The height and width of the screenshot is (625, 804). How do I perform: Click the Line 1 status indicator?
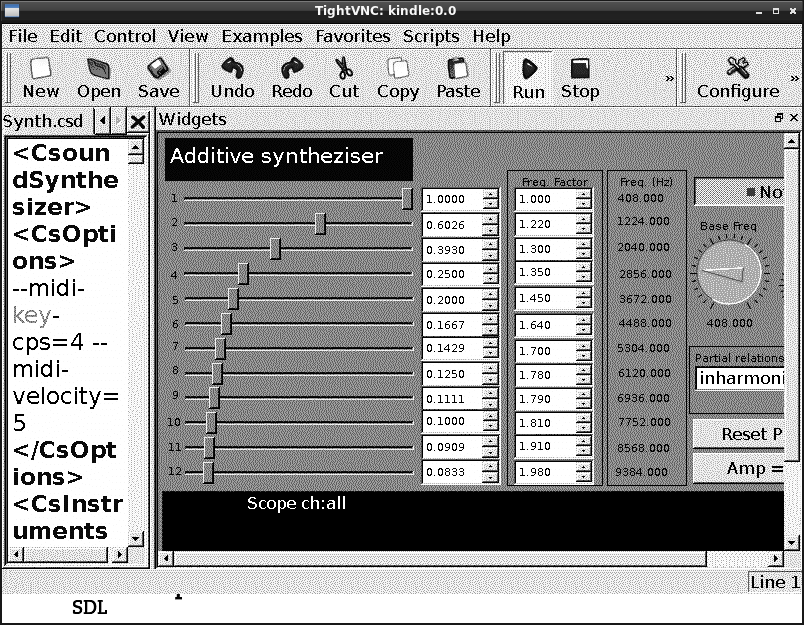click(x=774, y=582)
